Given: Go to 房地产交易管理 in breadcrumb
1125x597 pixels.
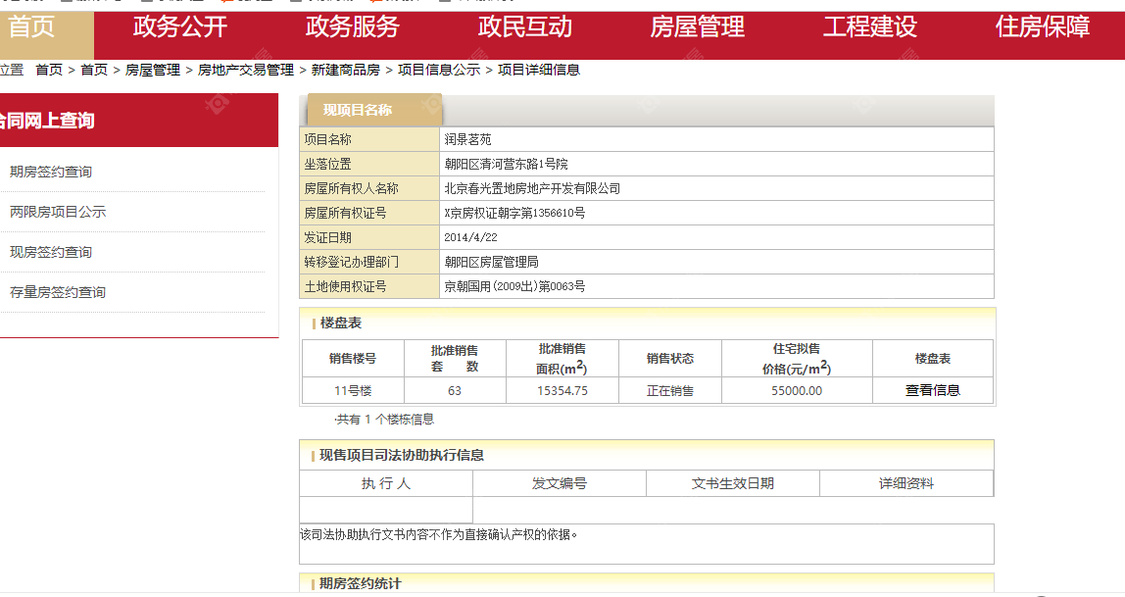Looking at the screenshot, I should 246,70.
